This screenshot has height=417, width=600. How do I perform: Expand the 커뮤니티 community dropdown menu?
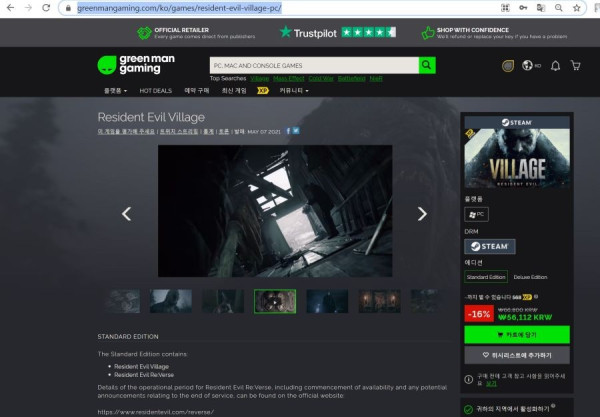pyautogui.click(x=293, y=91)
